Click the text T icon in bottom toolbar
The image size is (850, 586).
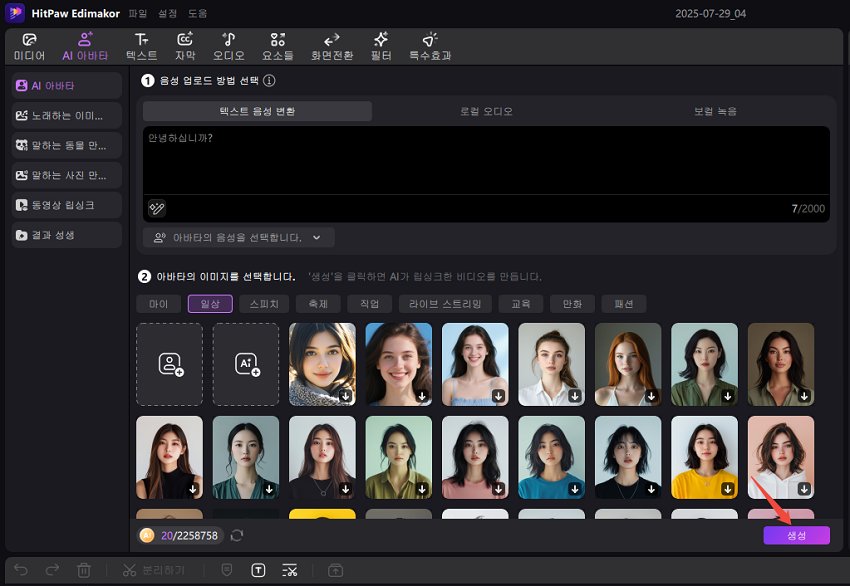click(x=258, y=570)
